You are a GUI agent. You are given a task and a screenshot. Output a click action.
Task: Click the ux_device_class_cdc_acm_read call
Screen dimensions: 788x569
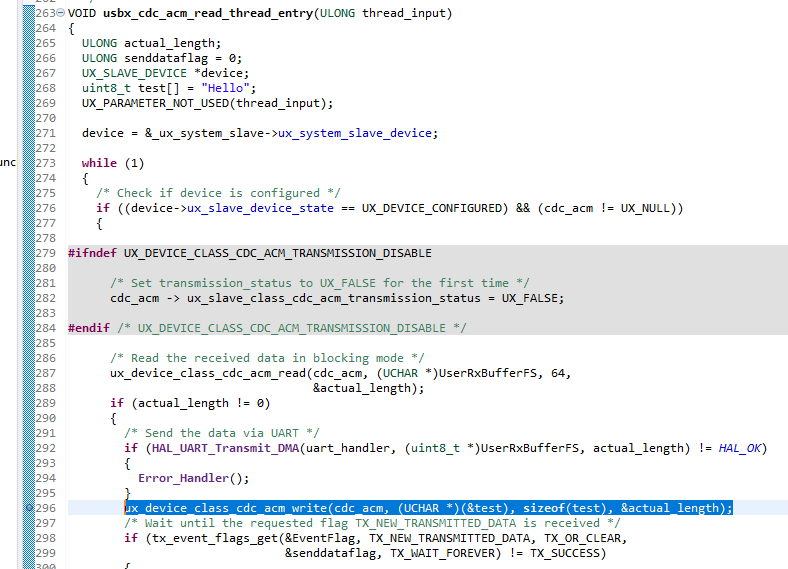click(x=208, y=373)
